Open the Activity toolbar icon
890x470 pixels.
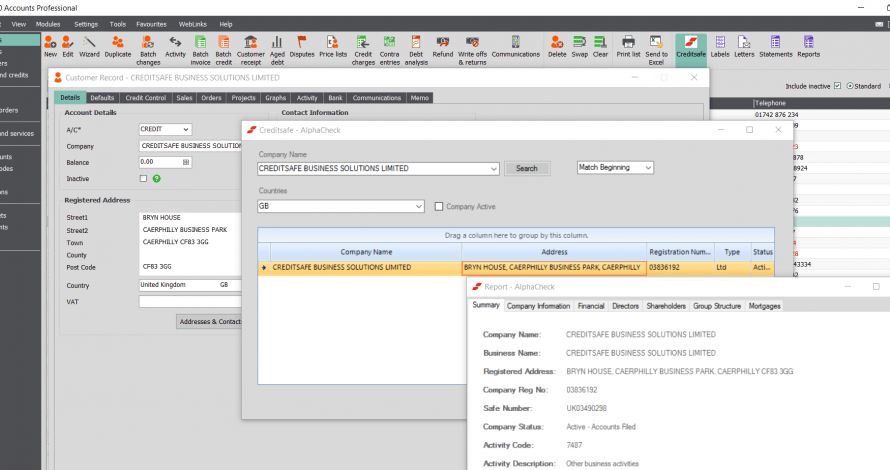[175, 46]
